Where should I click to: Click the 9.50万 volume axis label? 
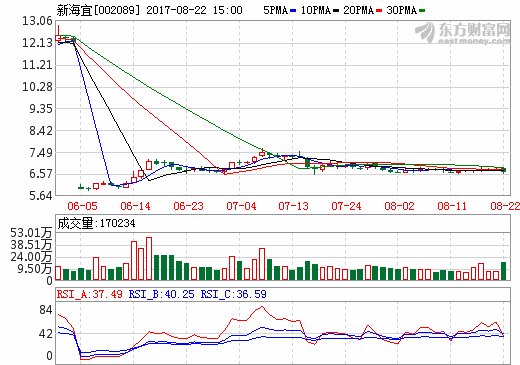(35, 269)
